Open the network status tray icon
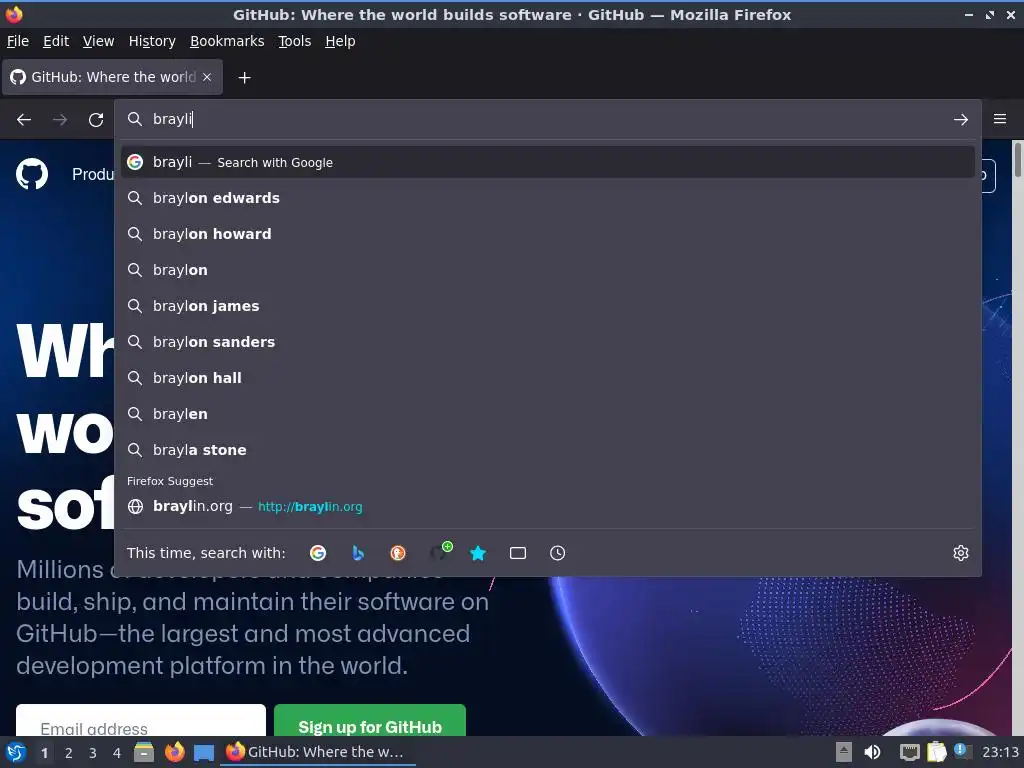This screenshot has height=768, width=1024. (909, 752)
